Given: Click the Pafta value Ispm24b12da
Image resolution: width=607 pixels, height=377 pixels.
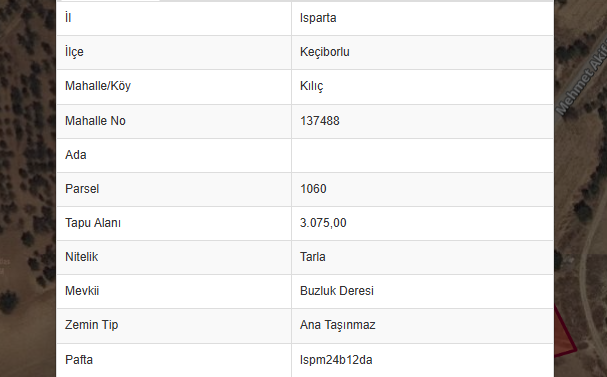Looking at the screenshot, I should point(336,360).
